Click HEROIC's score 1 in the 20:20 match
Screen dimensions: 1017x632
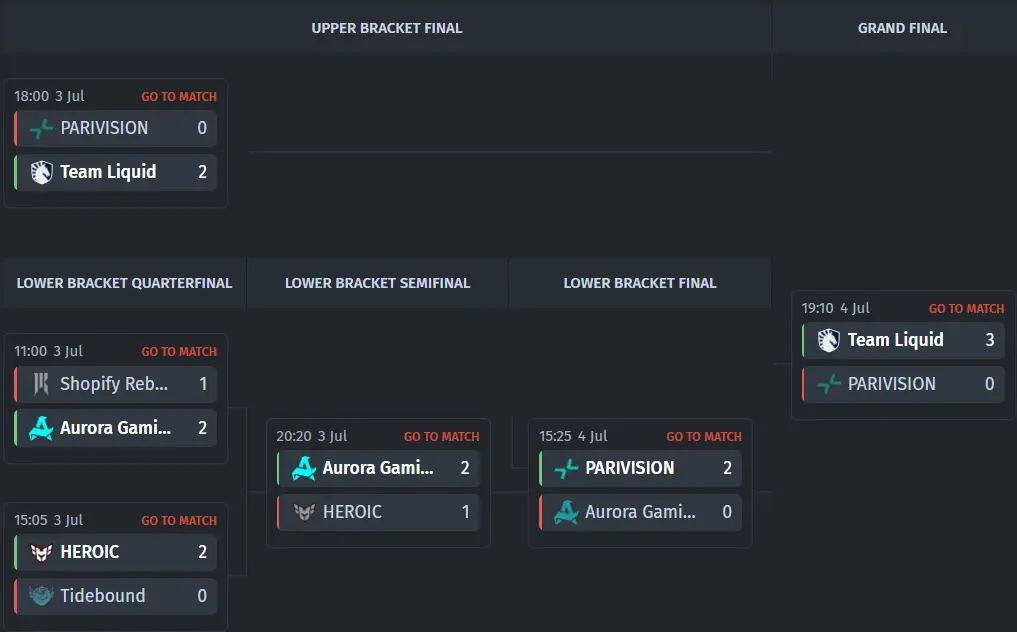(x=466, y=512)
